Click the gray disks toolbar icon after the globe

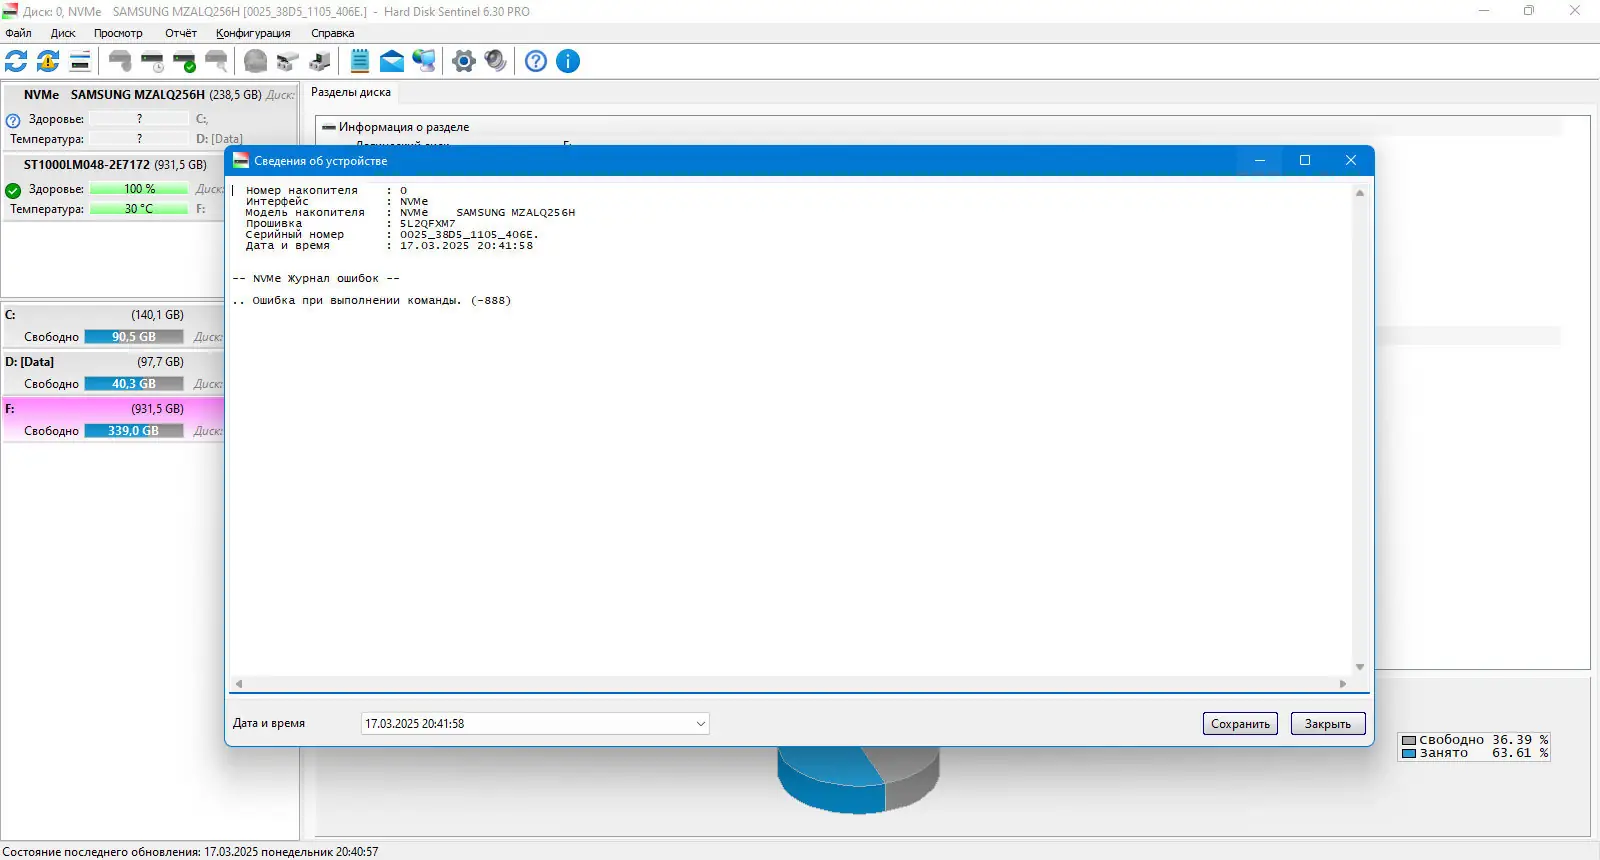(288, 61)
